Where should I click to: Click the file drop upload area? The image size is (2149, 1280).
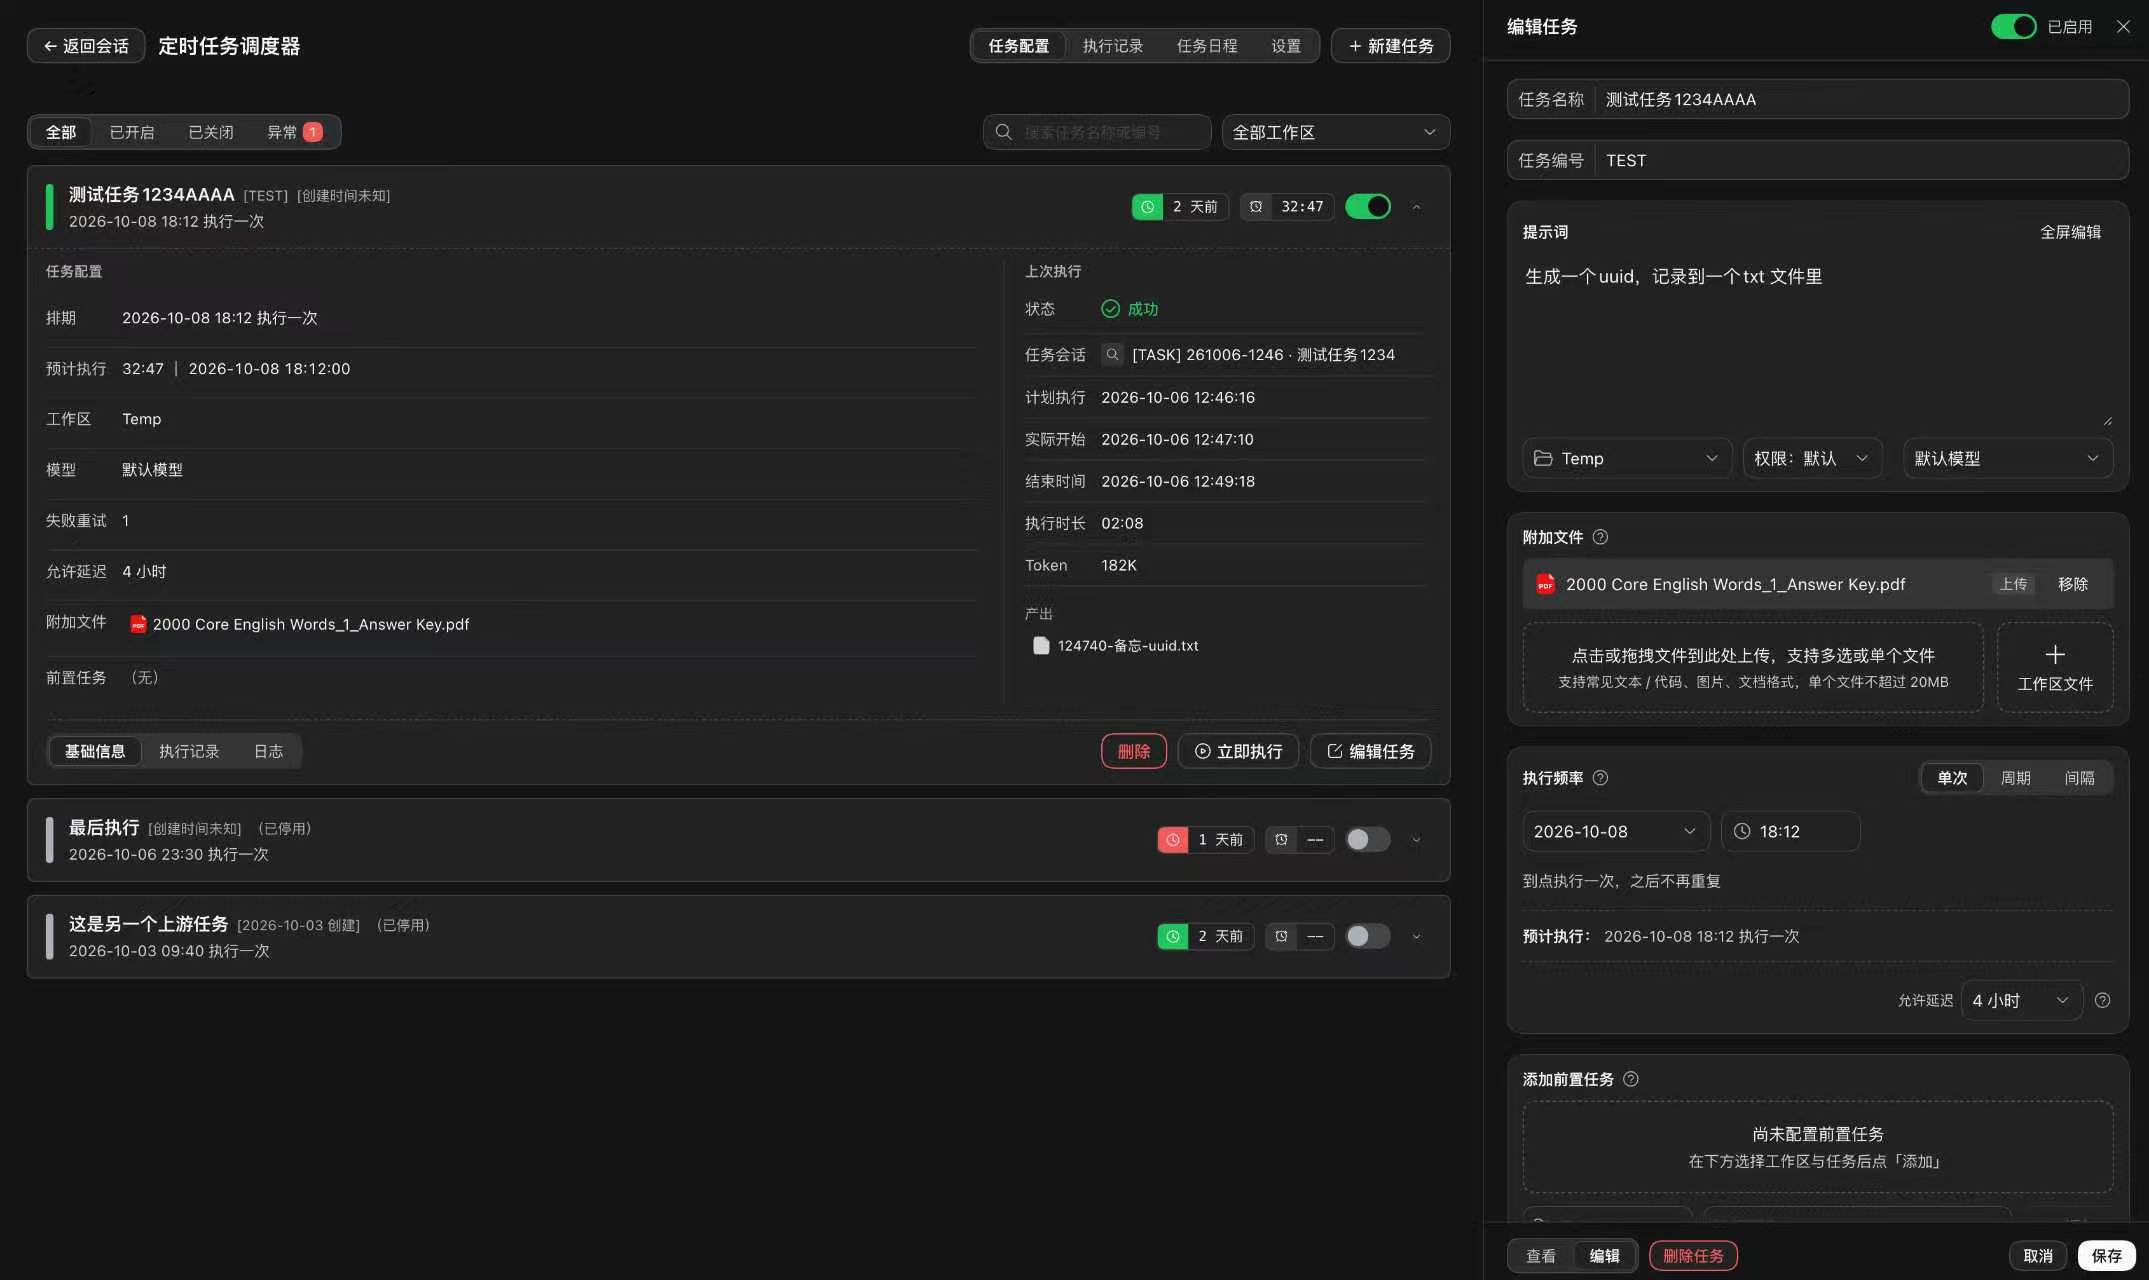1753,668
